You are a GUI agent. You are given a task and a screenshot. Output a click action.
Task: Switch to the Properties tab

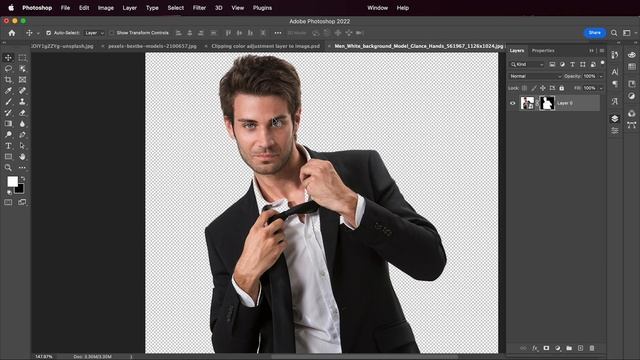[543, 51]
